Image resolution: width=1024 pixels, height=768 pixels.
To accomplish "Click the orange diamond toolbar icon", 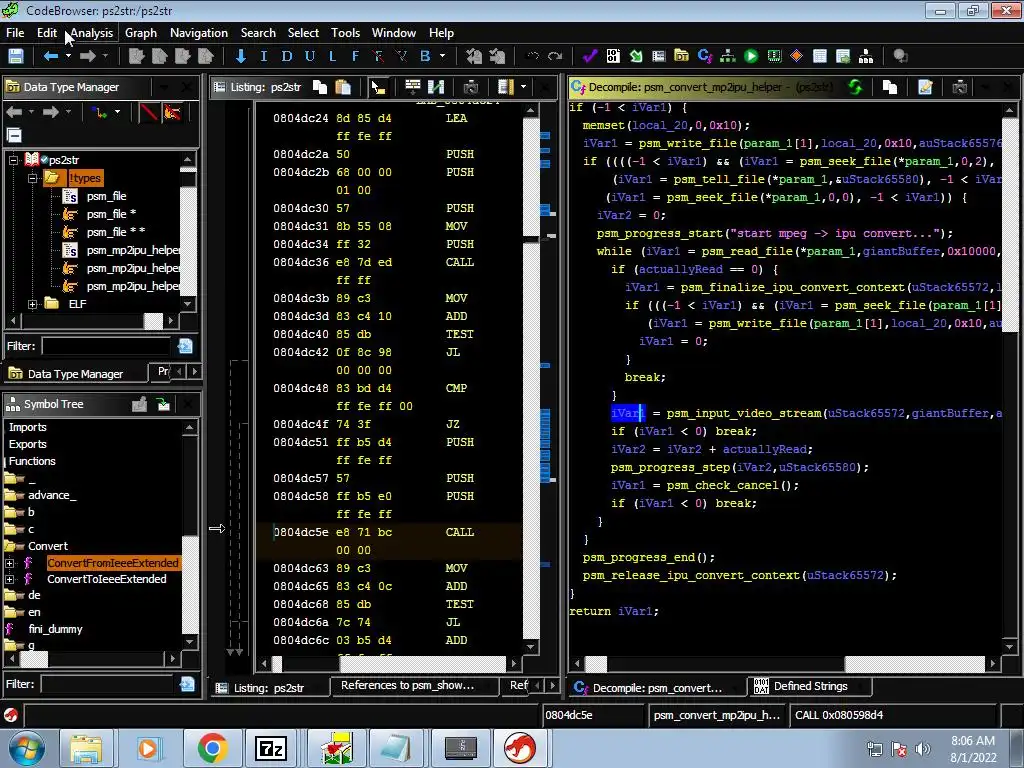I will (x=796, y=56).
